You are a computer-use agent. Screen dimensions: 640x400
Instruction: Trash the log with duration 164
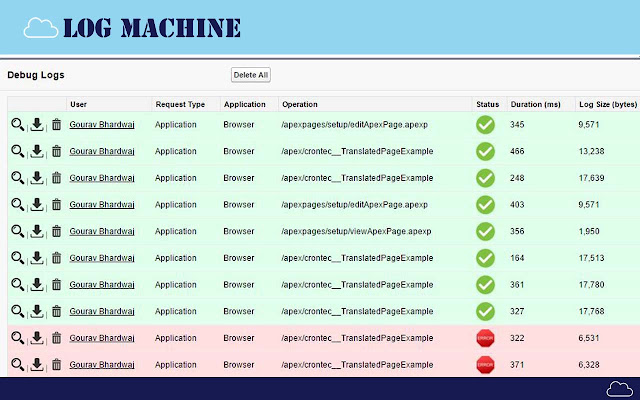click(56, 258)
